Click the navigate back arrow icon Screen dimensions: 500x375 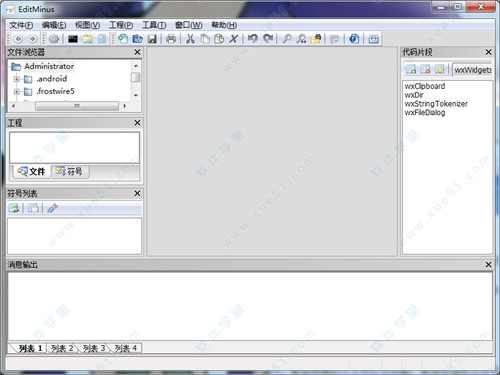click(x=18, y=39)
